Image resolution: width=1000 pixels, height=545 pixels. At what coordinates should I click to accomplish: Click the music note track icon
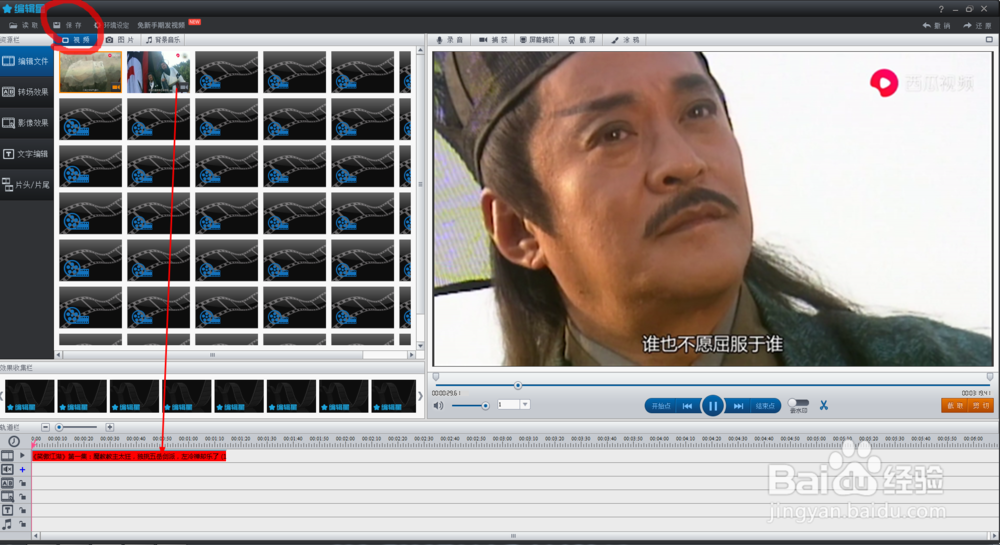pyautogui.click(x=7, y=524)
